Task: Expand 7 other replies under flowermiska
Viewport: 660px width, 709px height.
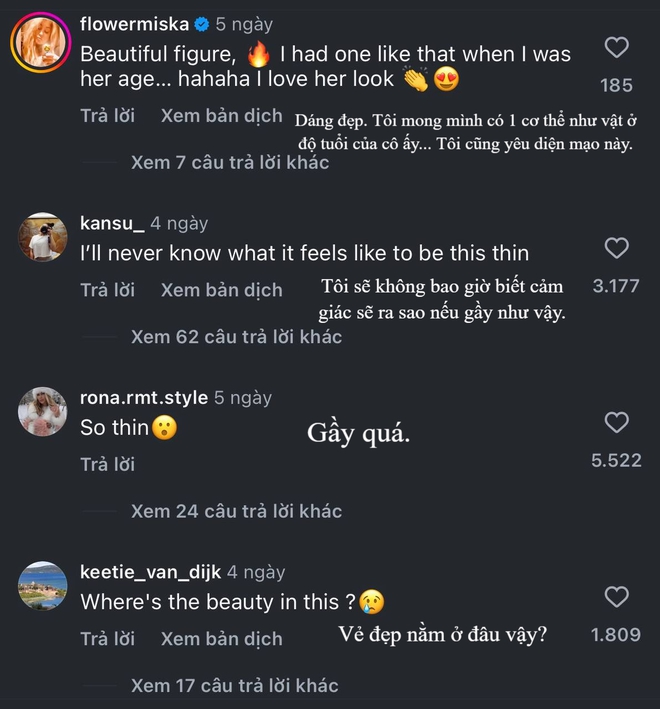Action: point(229,162)
